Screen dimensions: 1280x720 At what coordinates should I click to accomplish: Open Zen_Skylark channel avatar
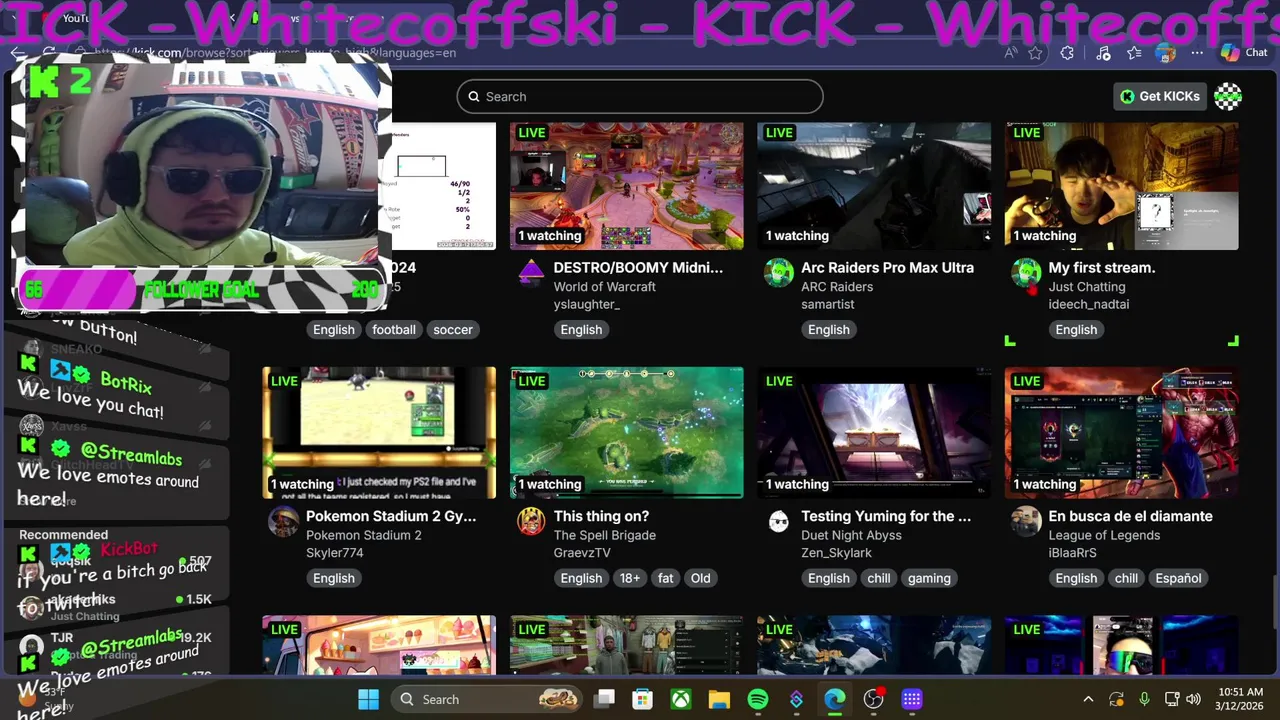point(779,521)
